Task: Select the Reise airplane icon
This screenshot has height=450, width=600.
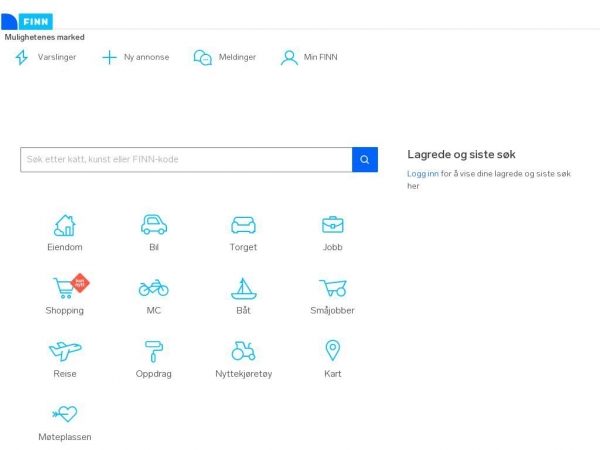Action: (65, 351)
